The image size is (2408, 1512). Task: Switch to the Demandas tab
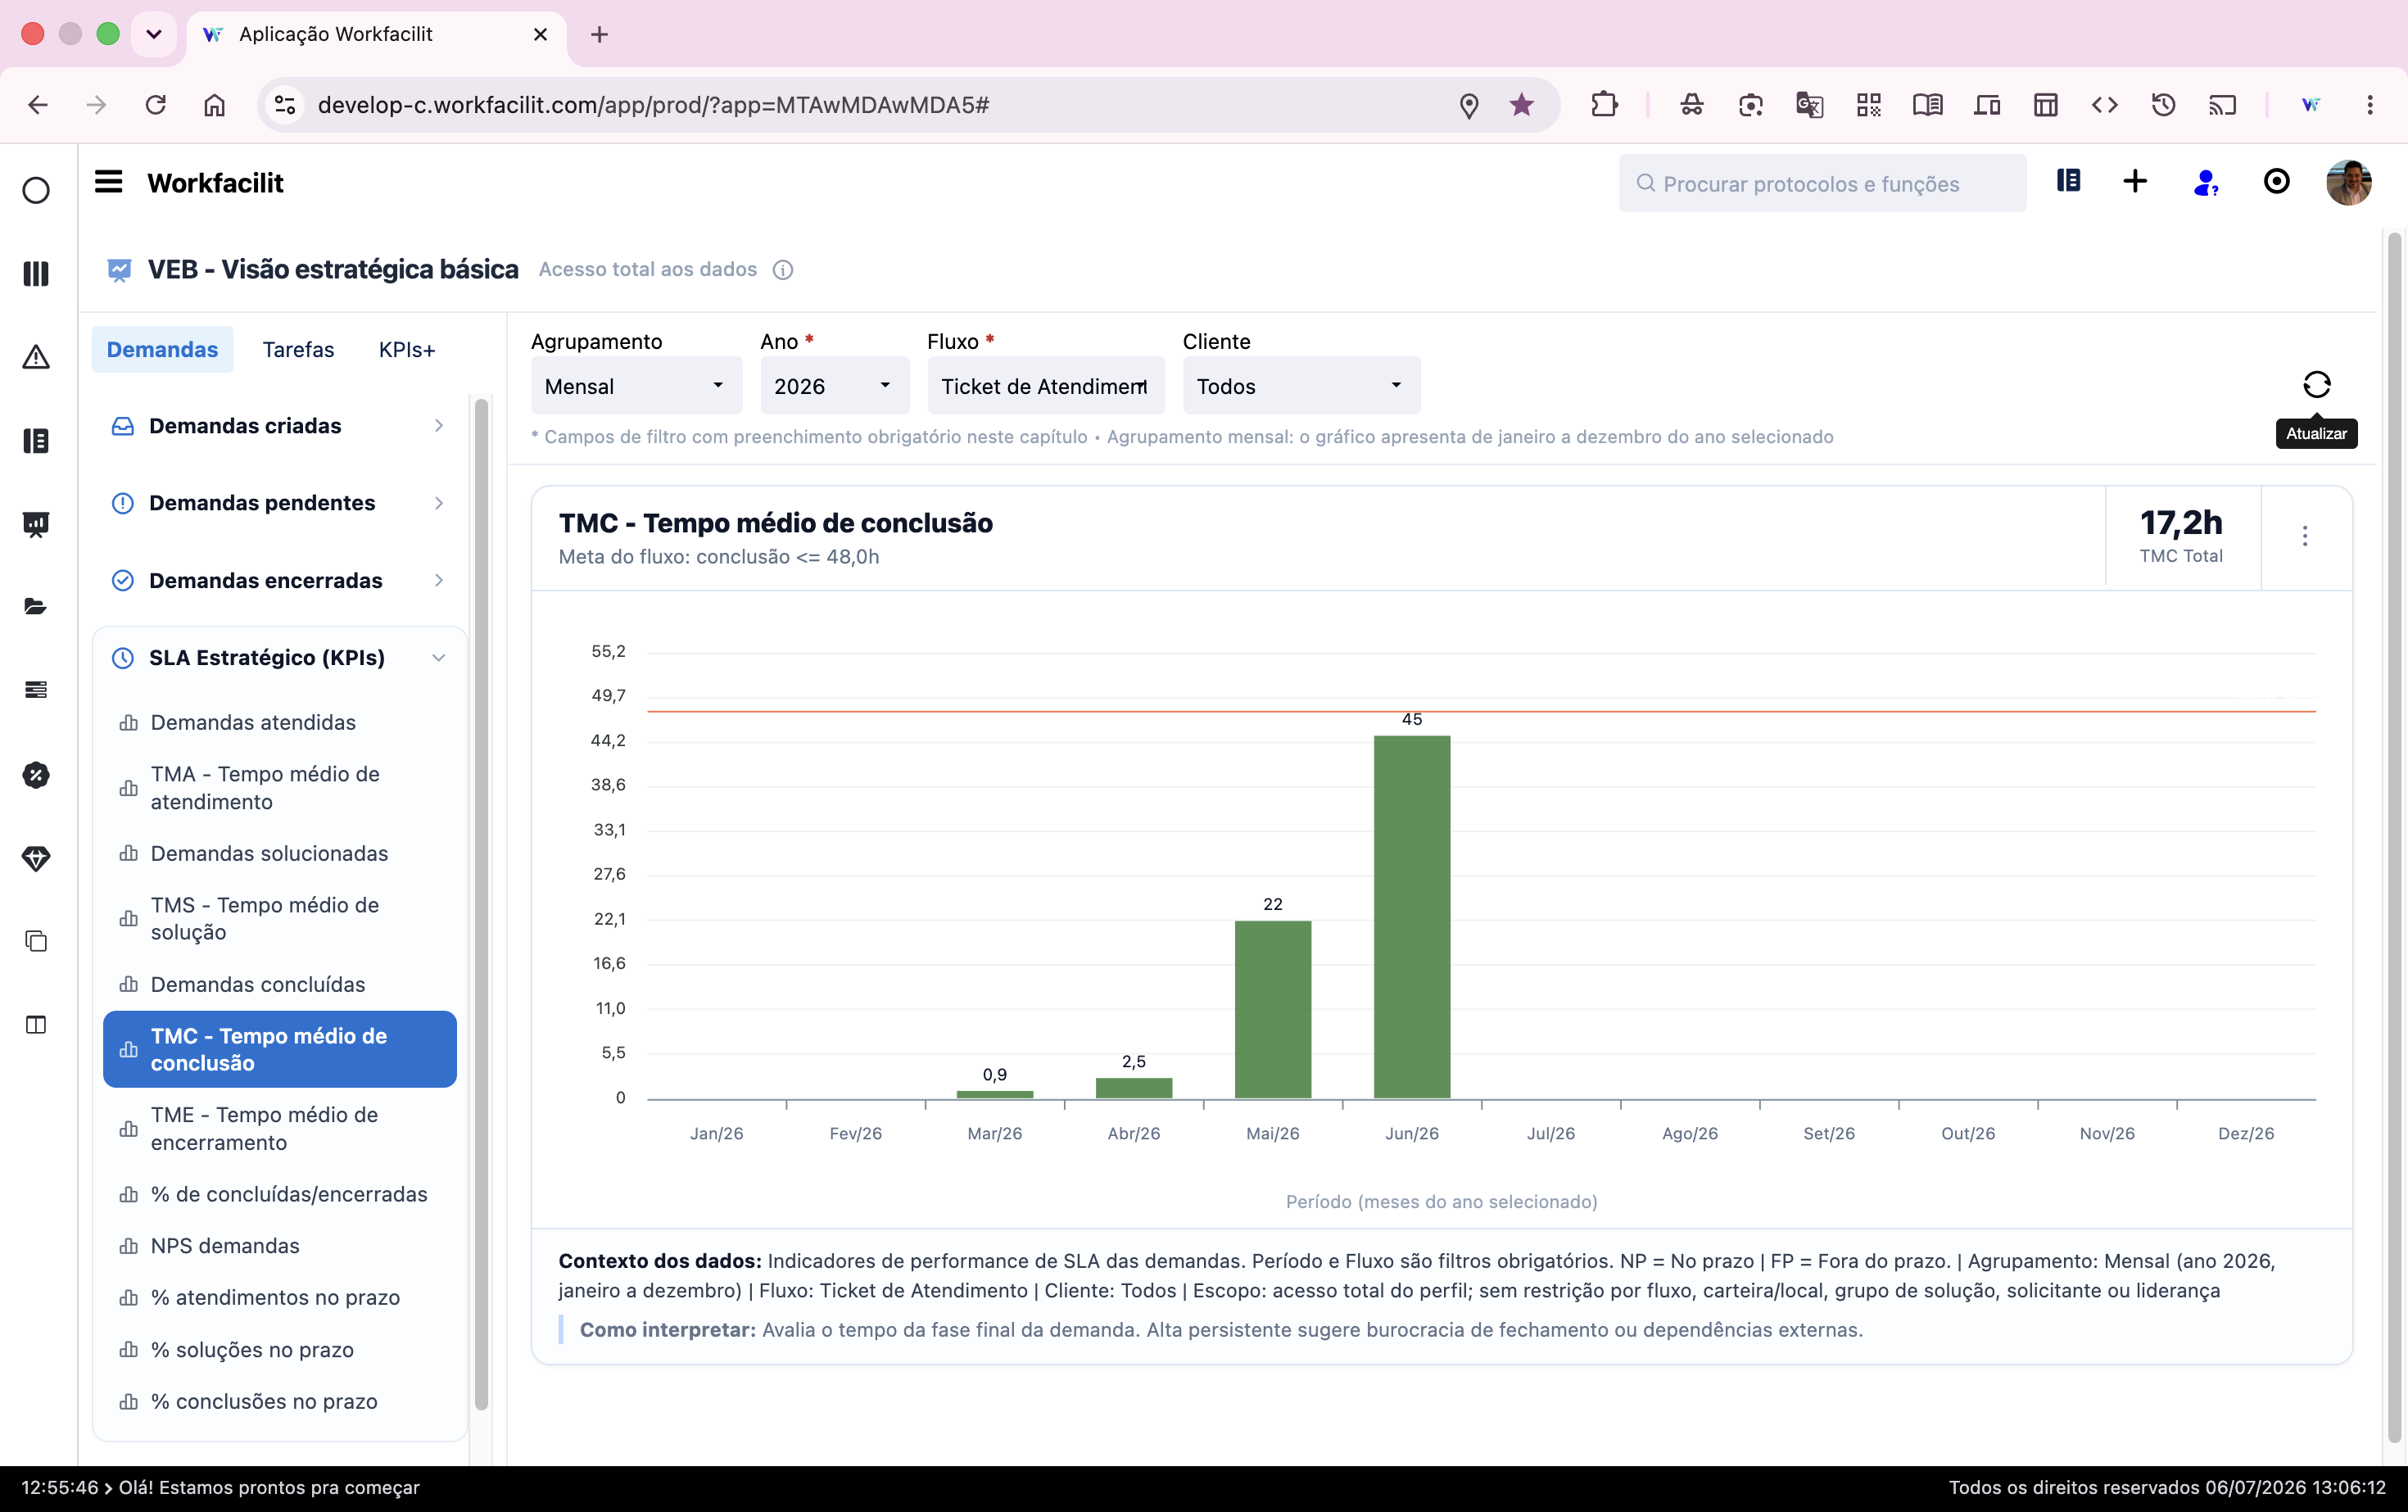click(162, 350)
